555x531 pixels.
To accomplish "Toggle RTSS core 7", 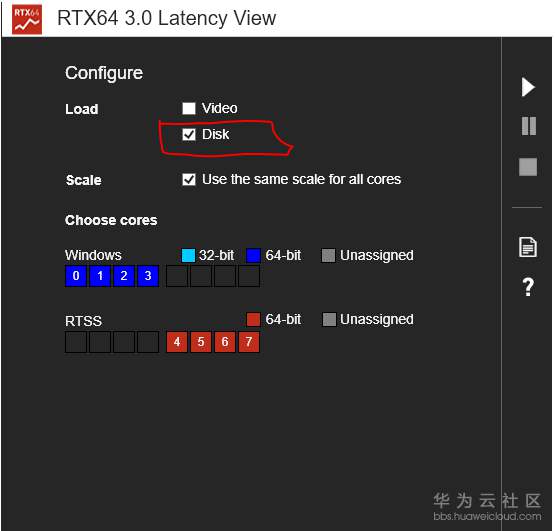I will pos(249,342).
